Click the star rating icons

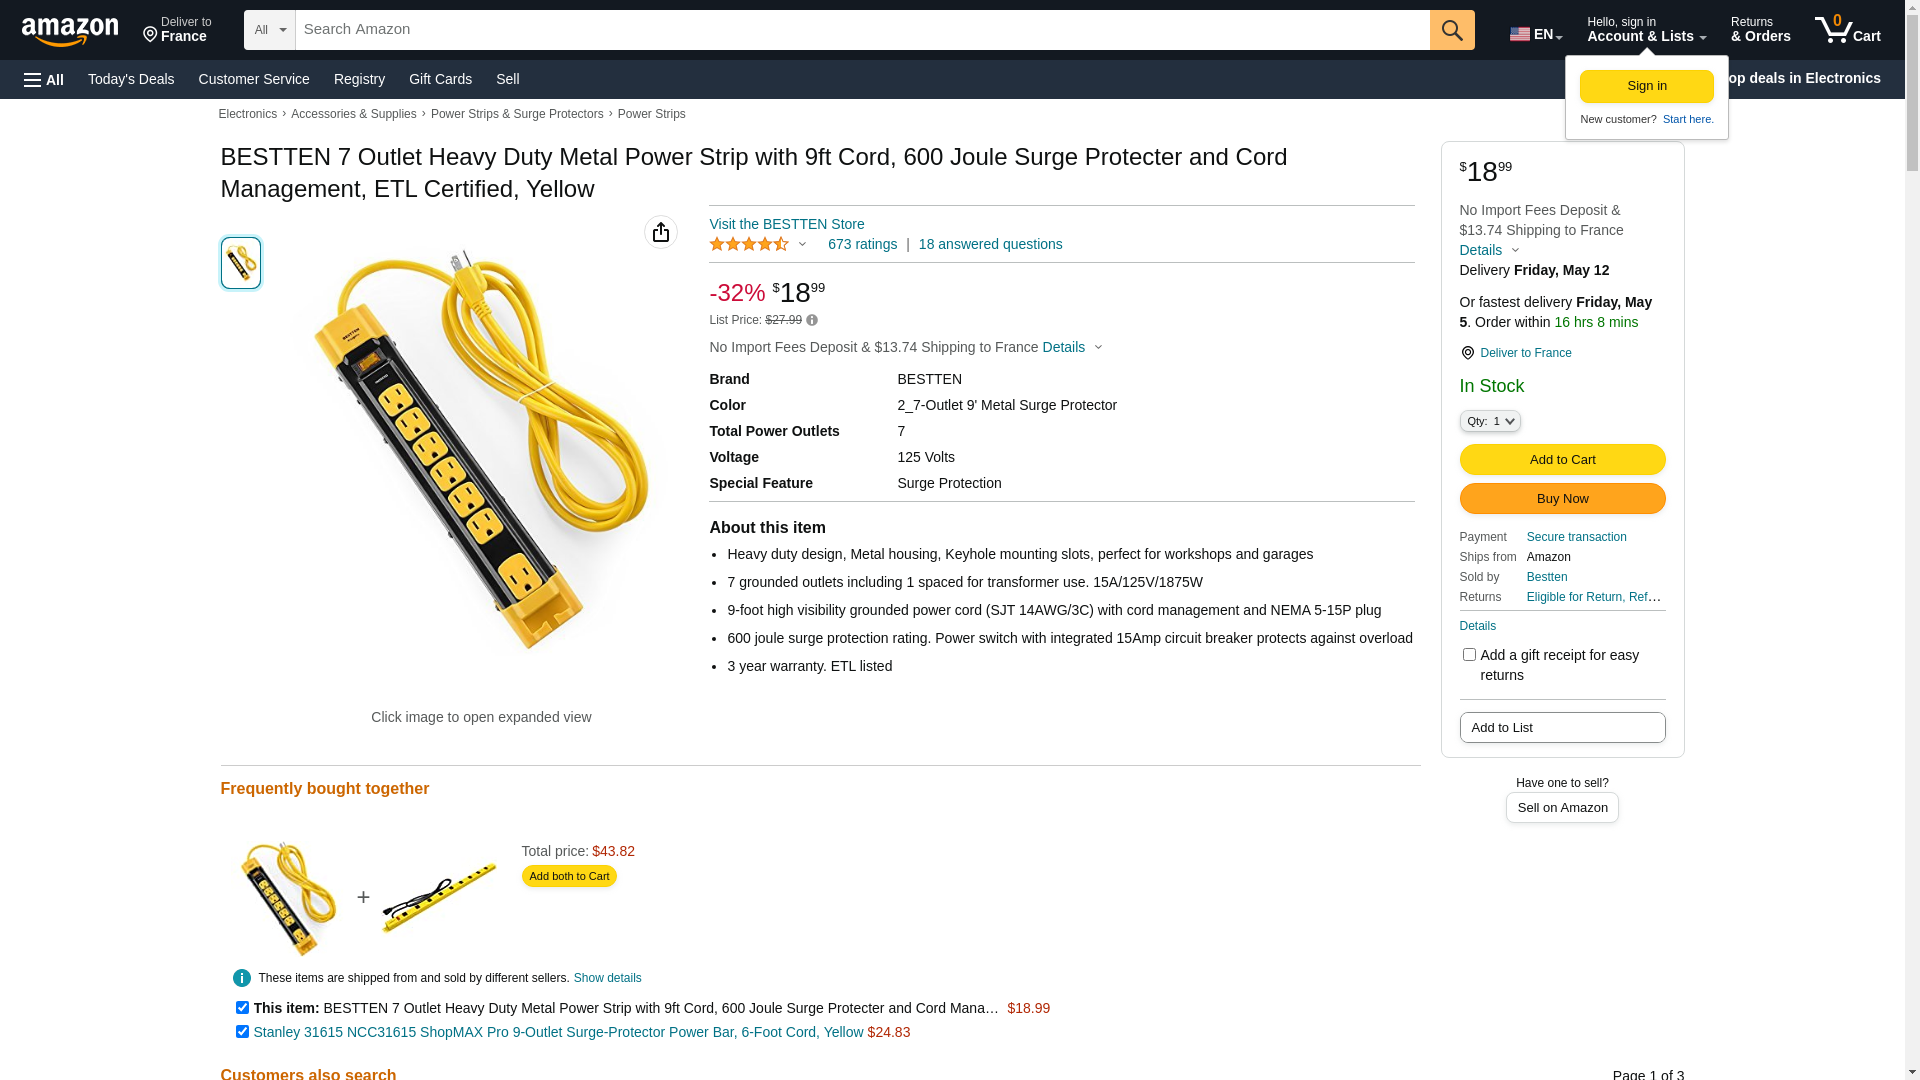pyautogui.click(x=749, y=244)
